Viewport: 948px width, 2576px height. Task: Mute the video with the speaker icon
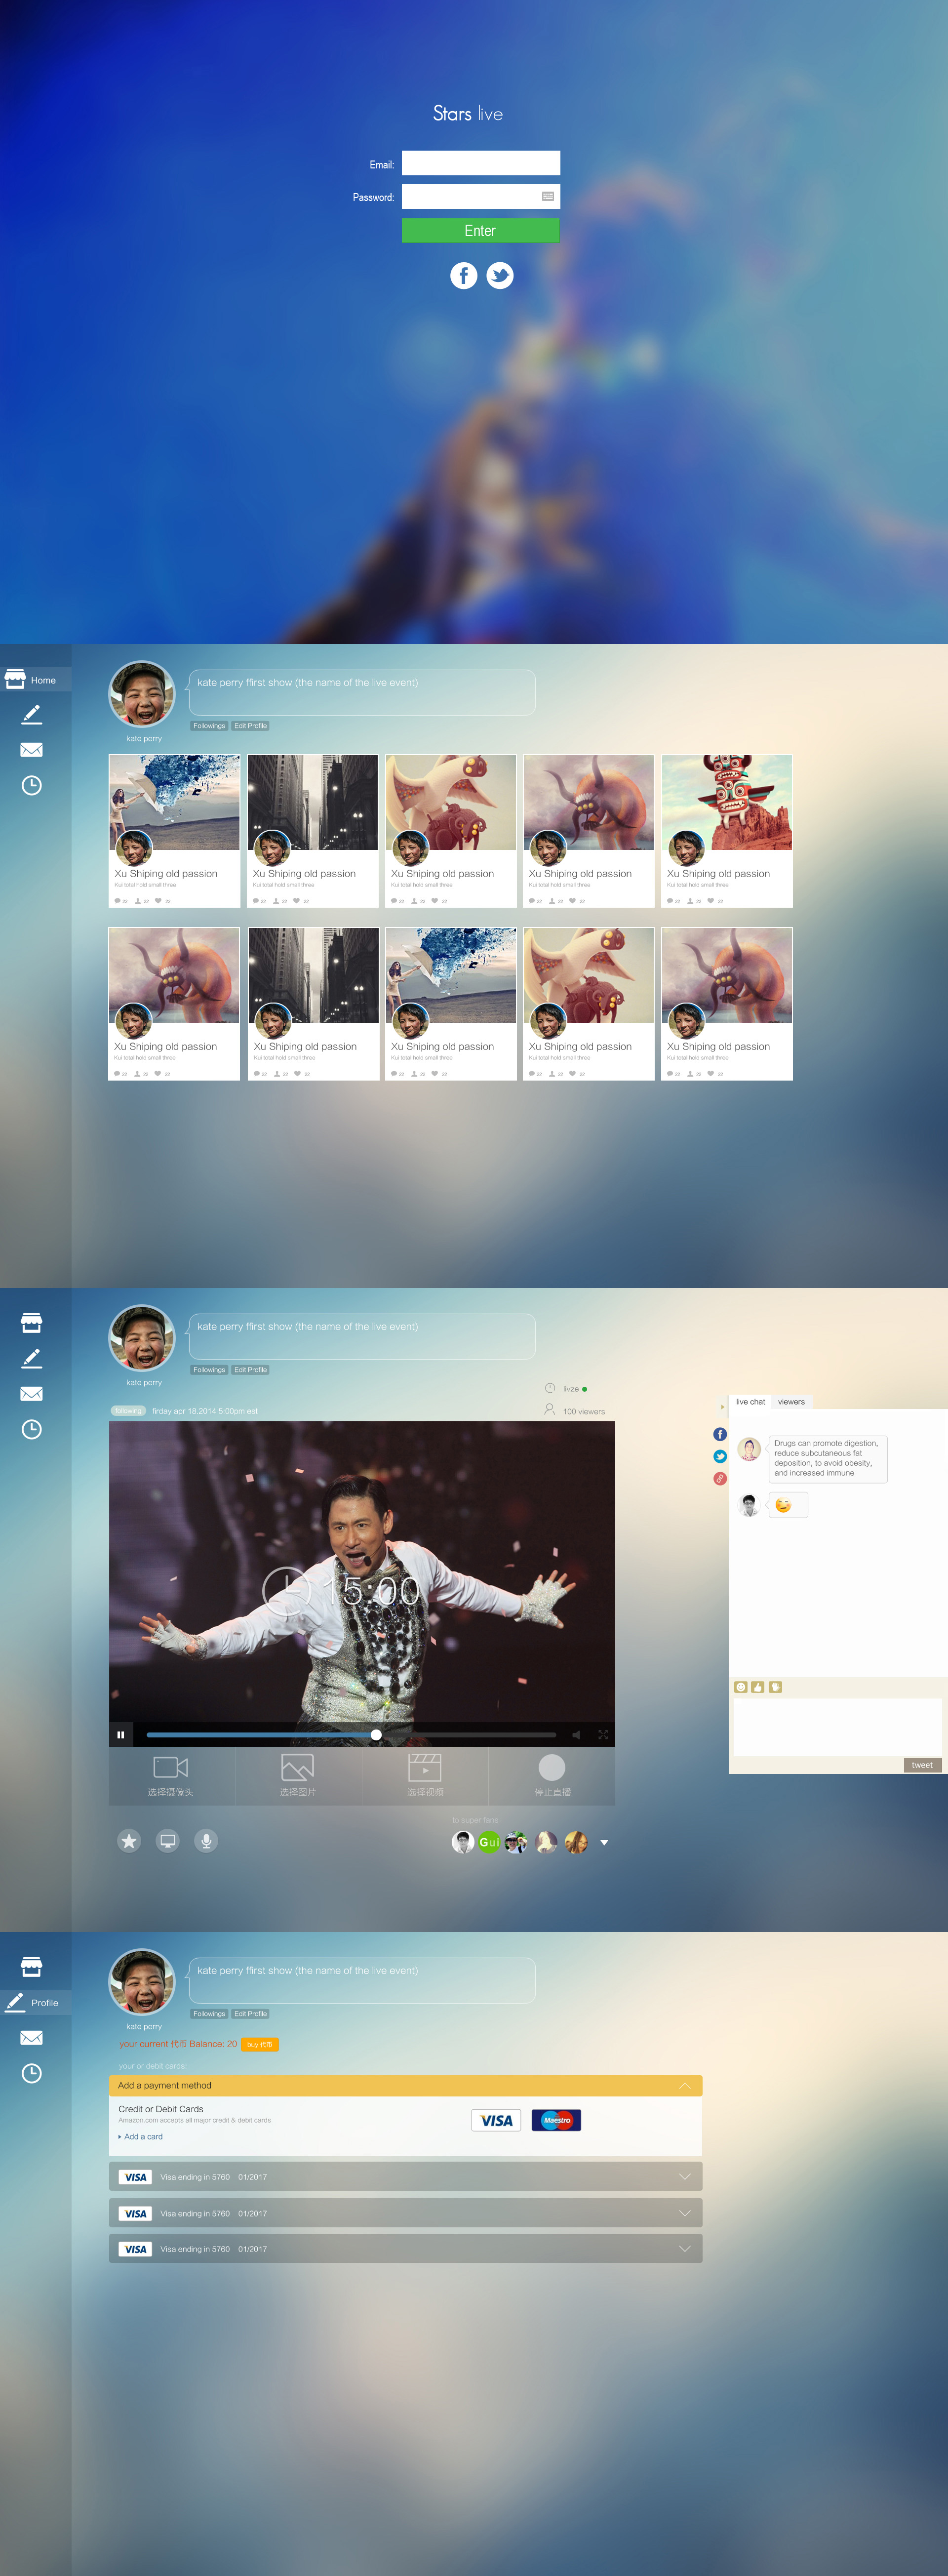click(576, 1735)
